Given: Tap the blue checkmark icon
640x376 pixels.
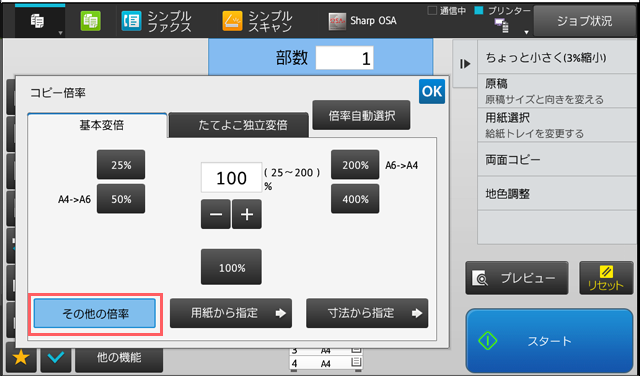Looking at the screenshot, I should click(x=56, y=358).
